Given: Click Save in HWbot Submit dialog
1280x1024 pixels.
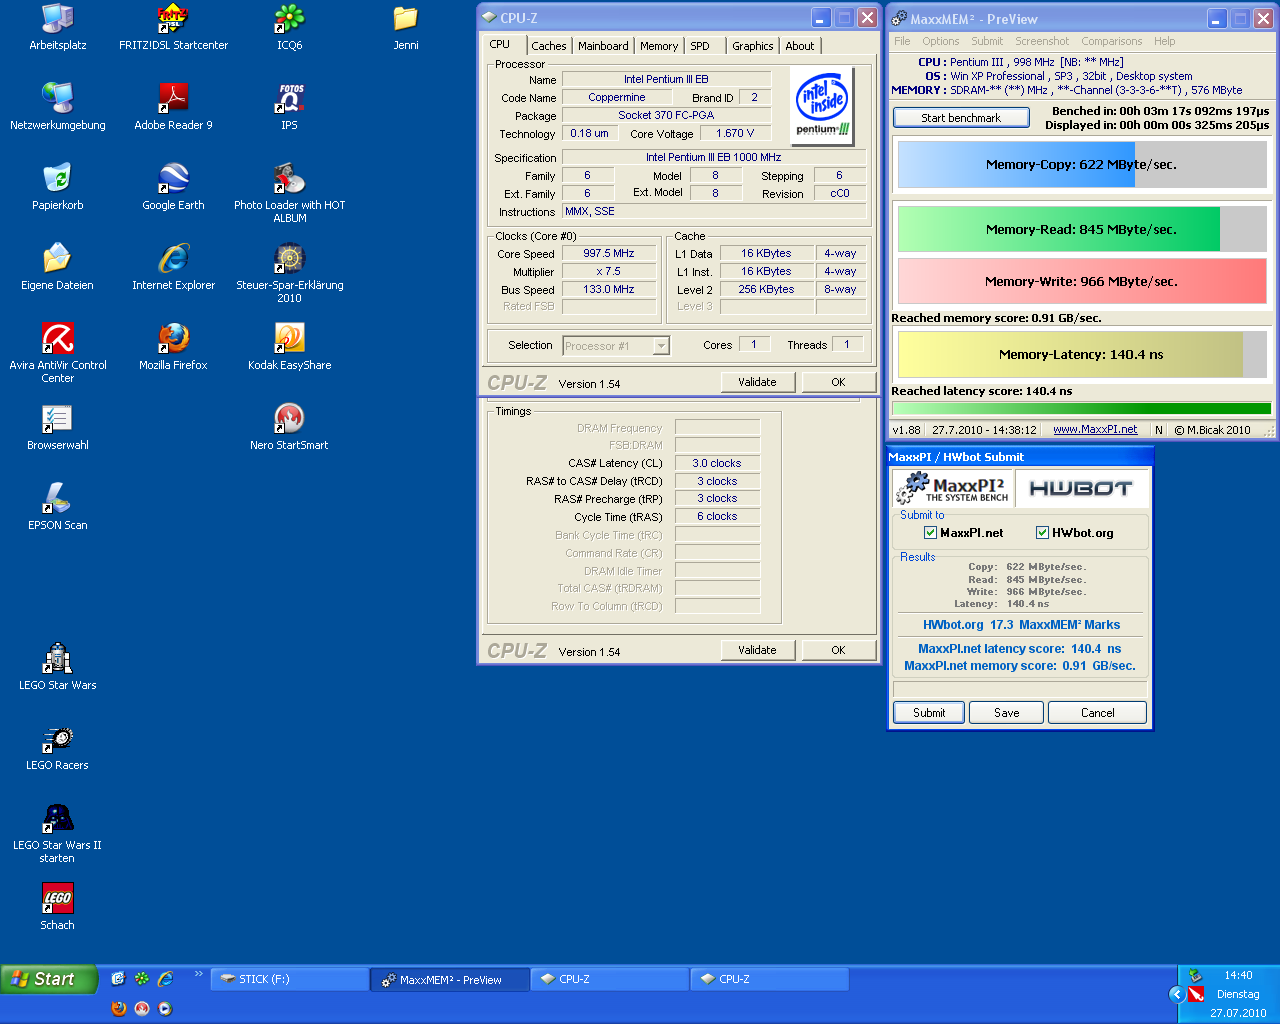Looking at the screenshot, I should pyautogui.click(x=1006, y=713).
